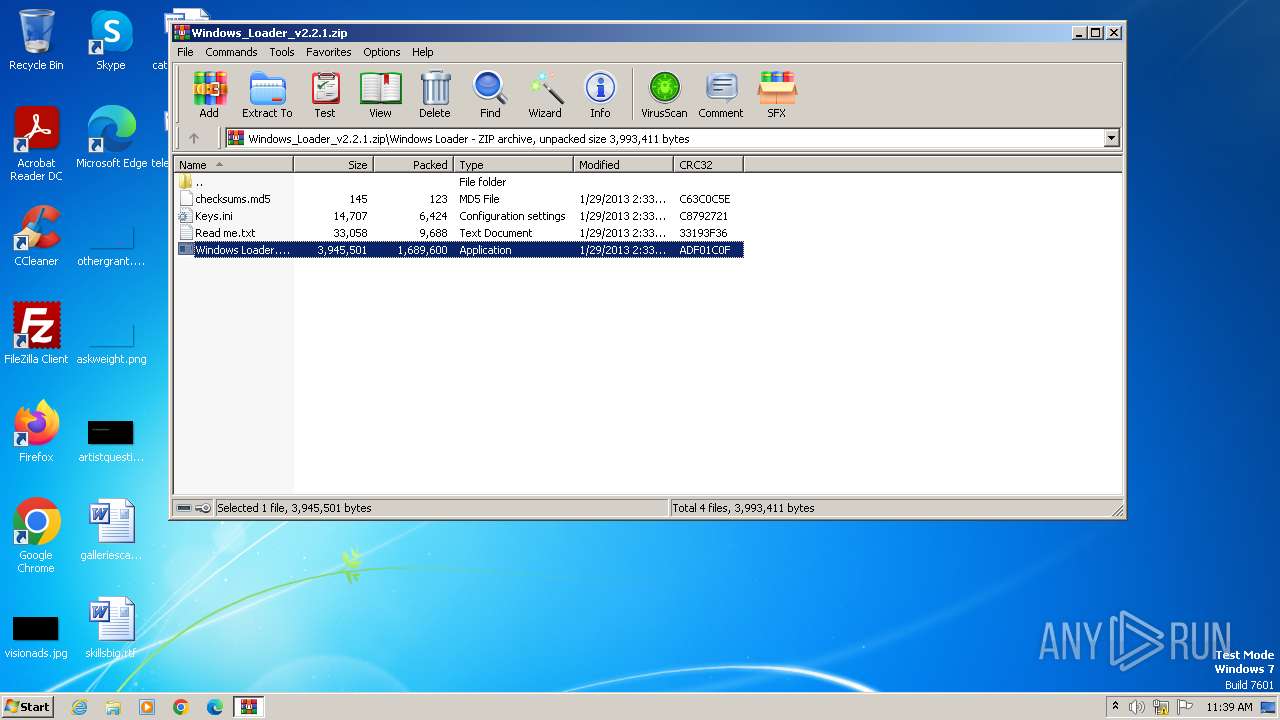Open the Options menu
Viewport: 1280px width, 720px height.
[x=382, y=52]
